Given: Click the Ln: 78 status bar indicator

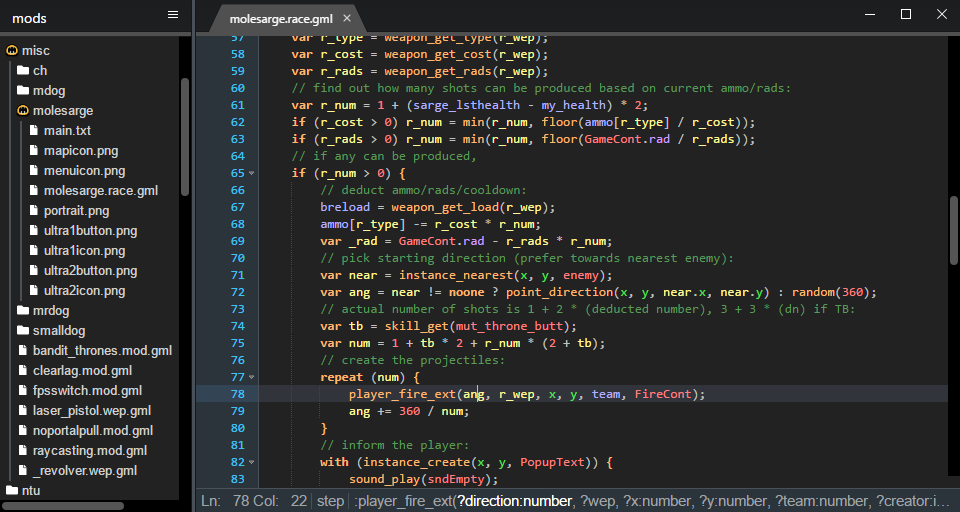Looking at the screenshot, I should pyautogui.click(x=227, y=500).
